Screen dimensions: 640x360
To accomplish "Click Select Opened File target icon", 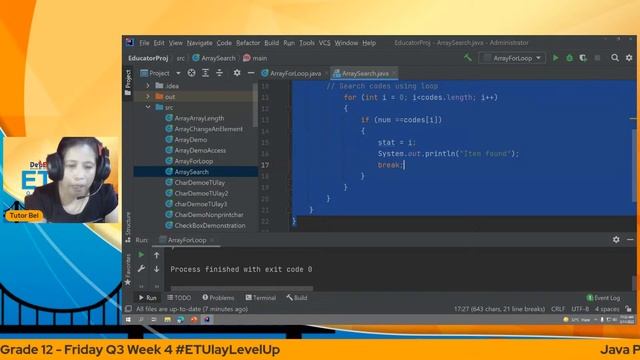I will pyautogui.click(x=191, y=73).
